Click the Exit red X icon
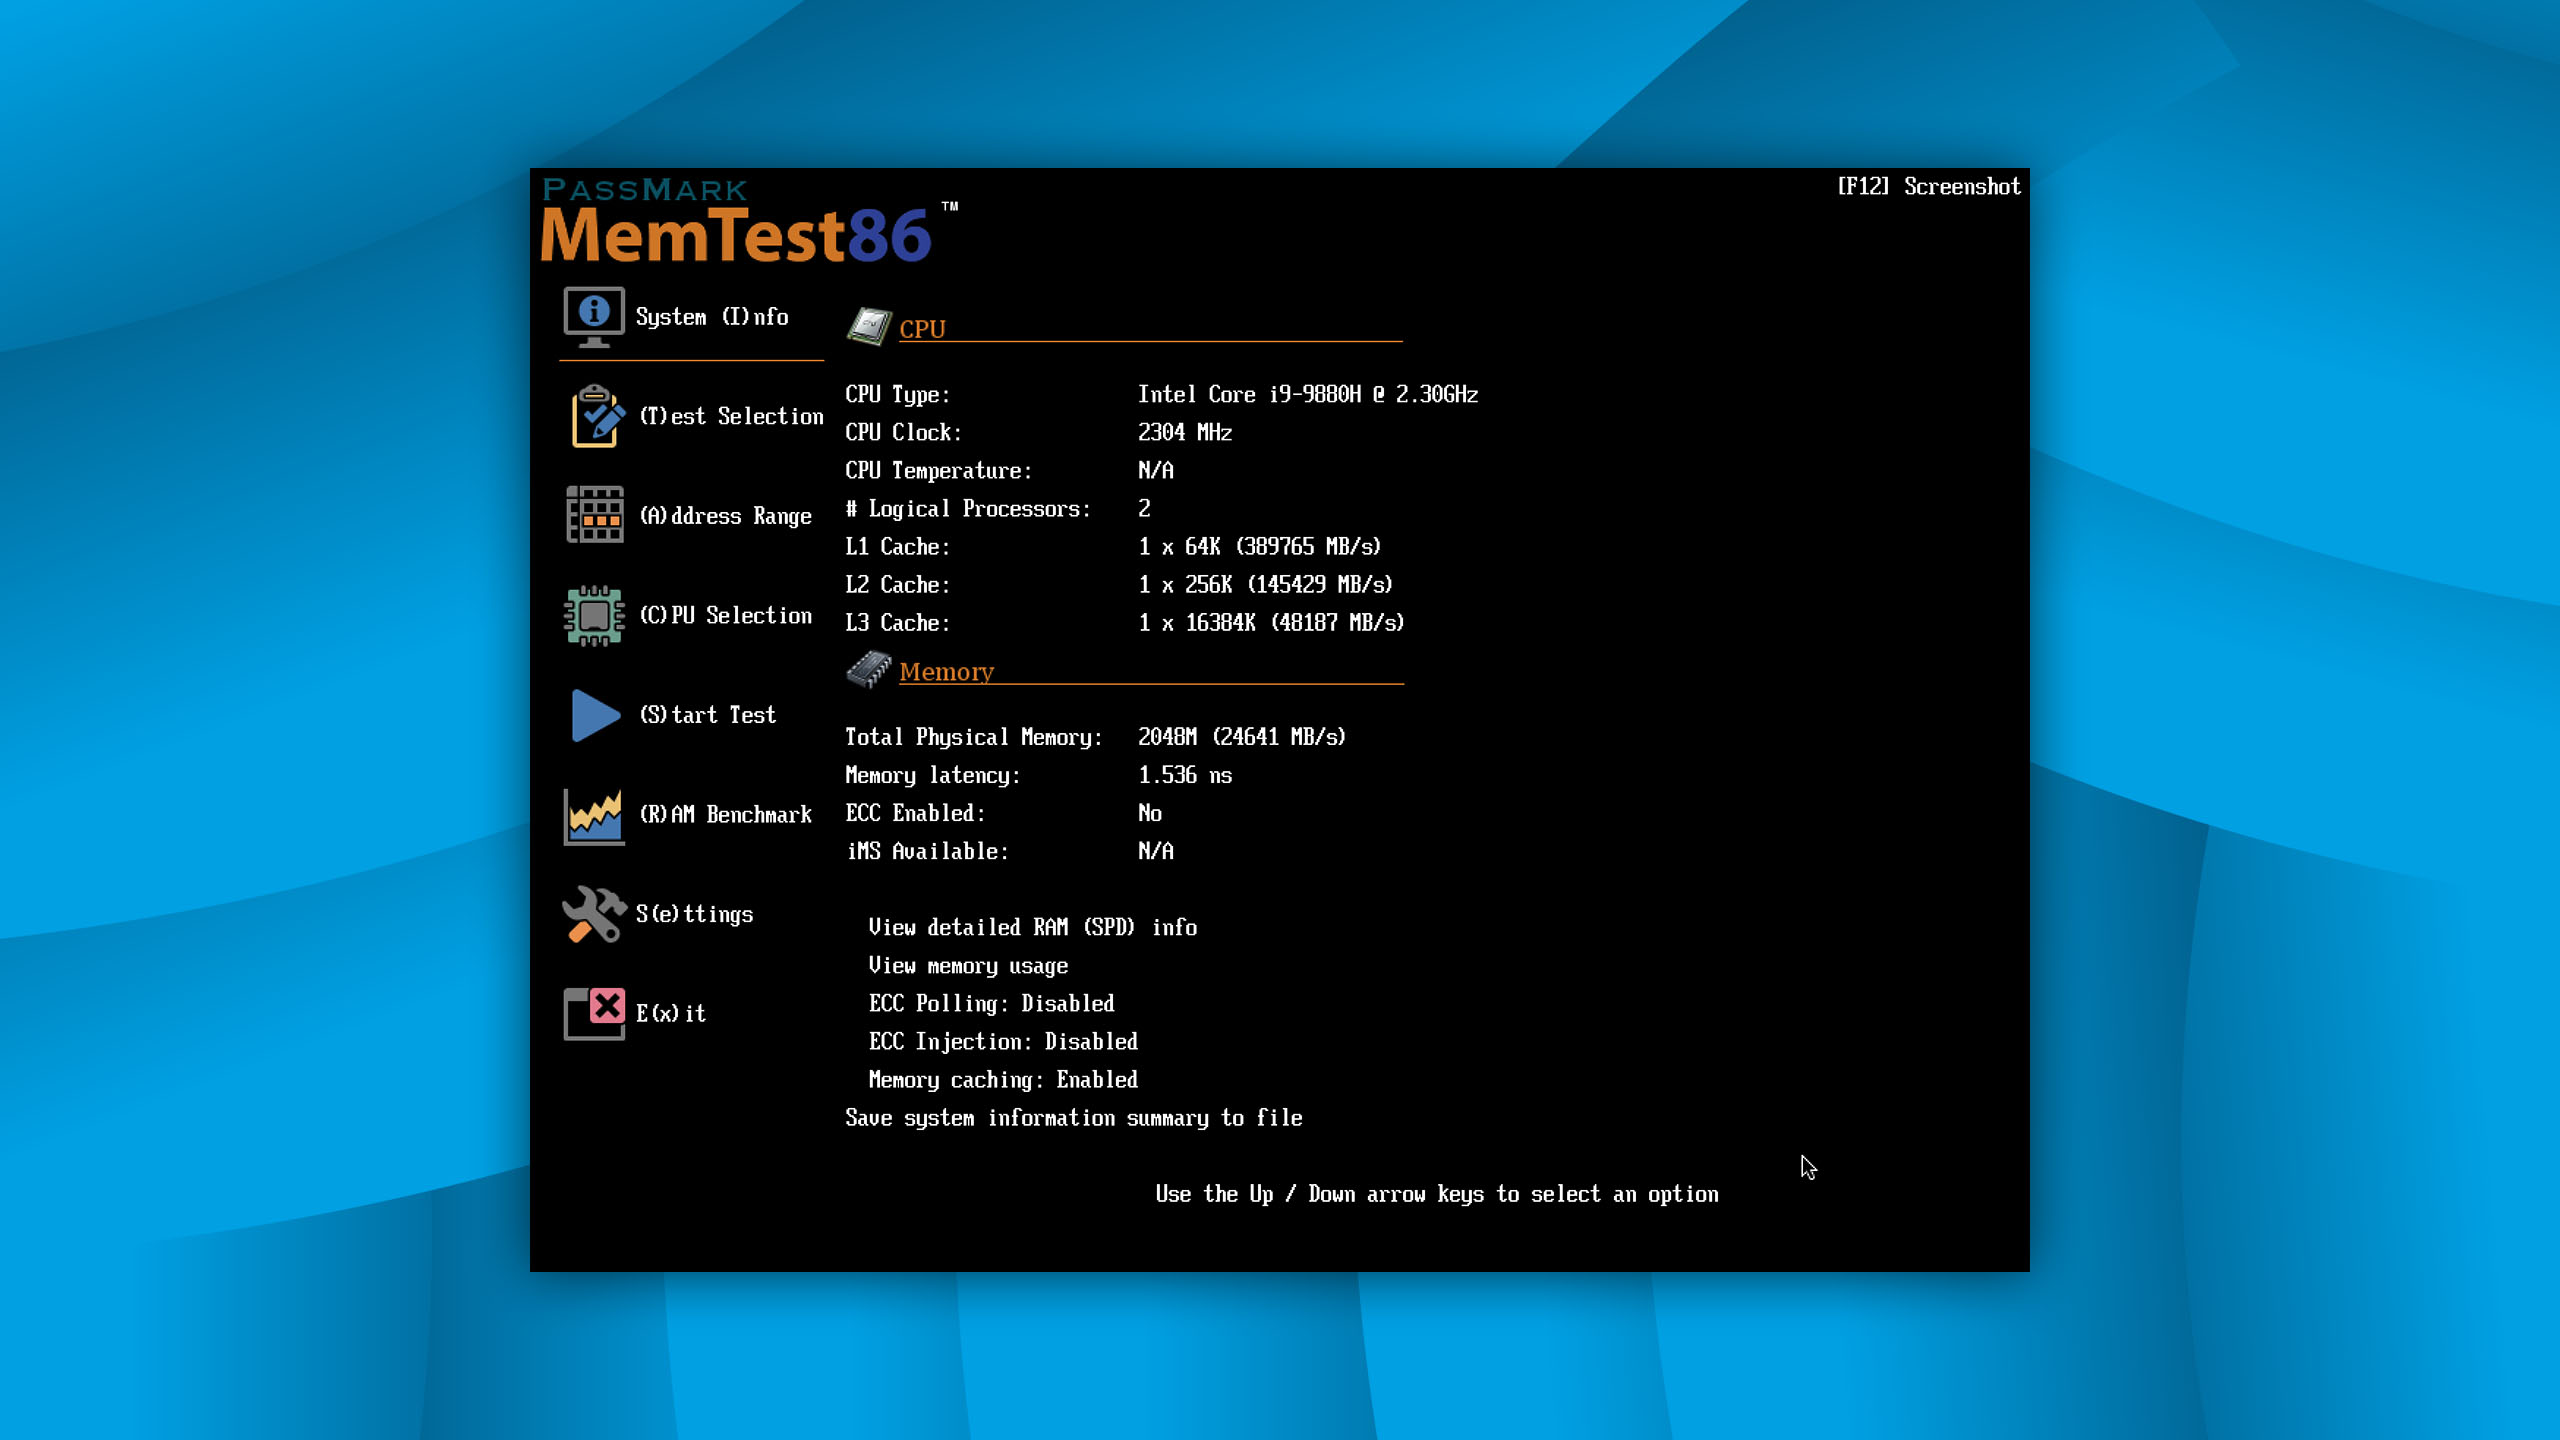This screenshot has width=2560, height=1440. click(x=595, y=1013)
